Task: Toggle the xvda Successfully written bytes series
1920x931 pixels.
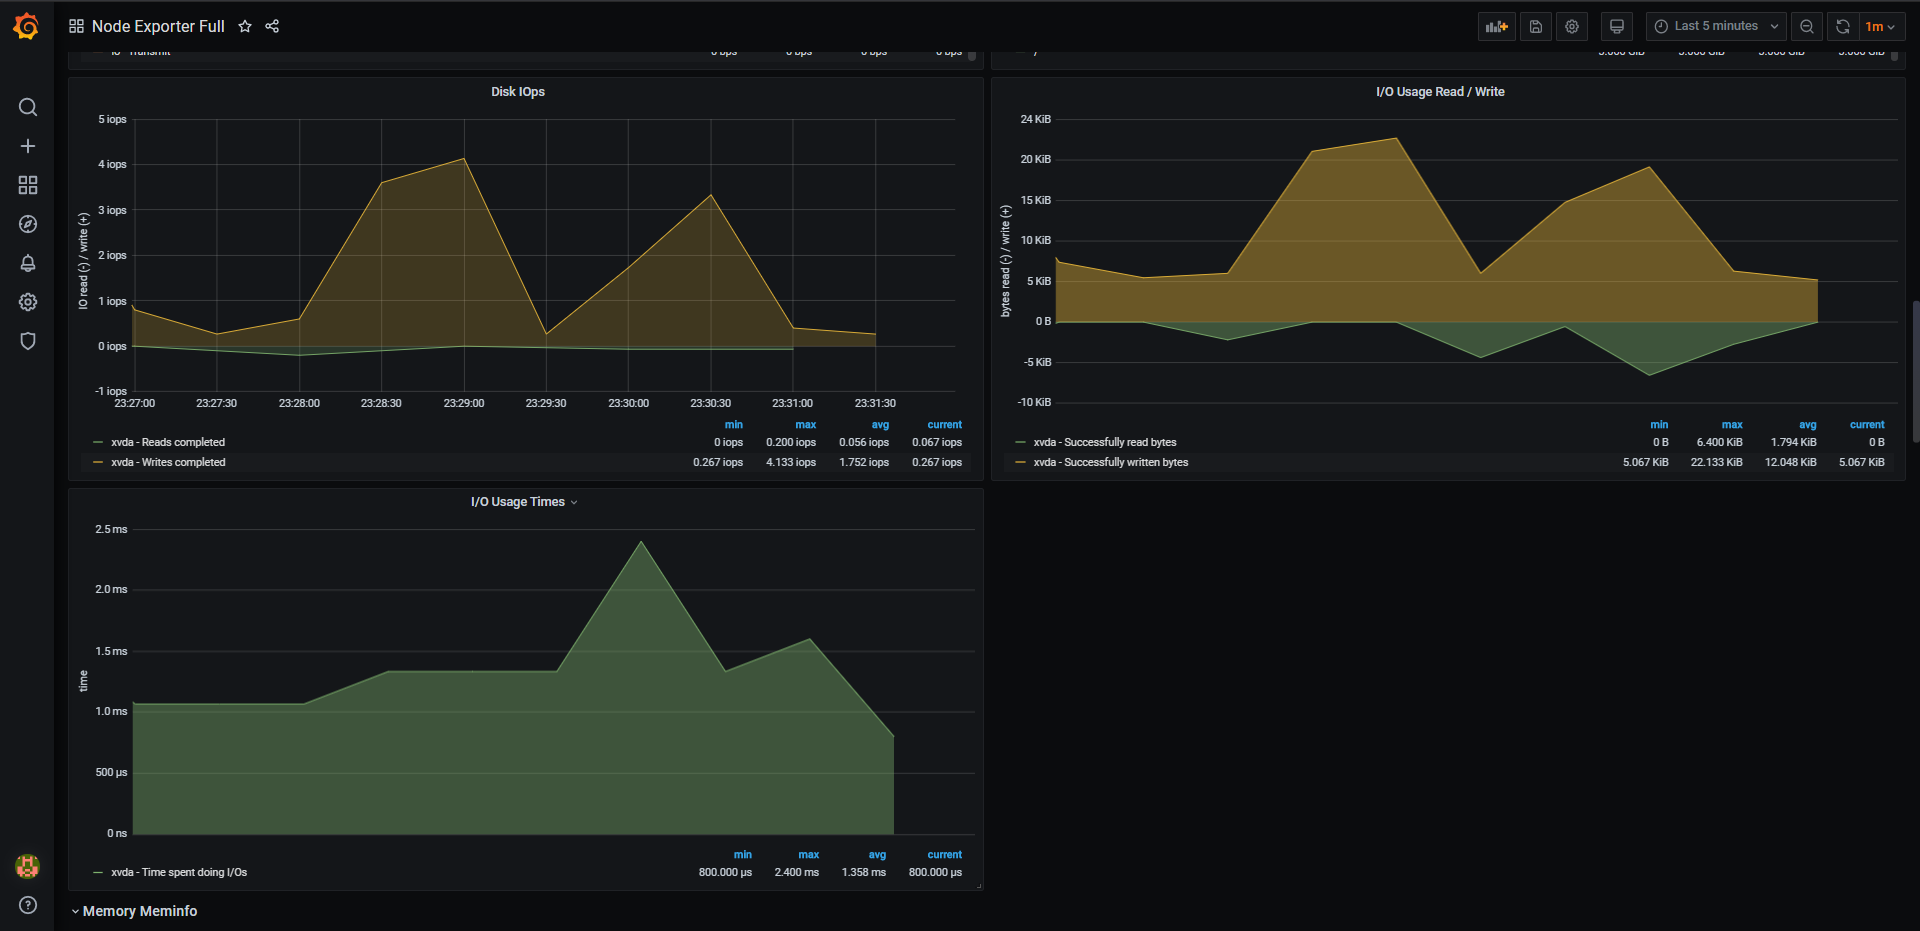Action: click(x=1110, y=462)
